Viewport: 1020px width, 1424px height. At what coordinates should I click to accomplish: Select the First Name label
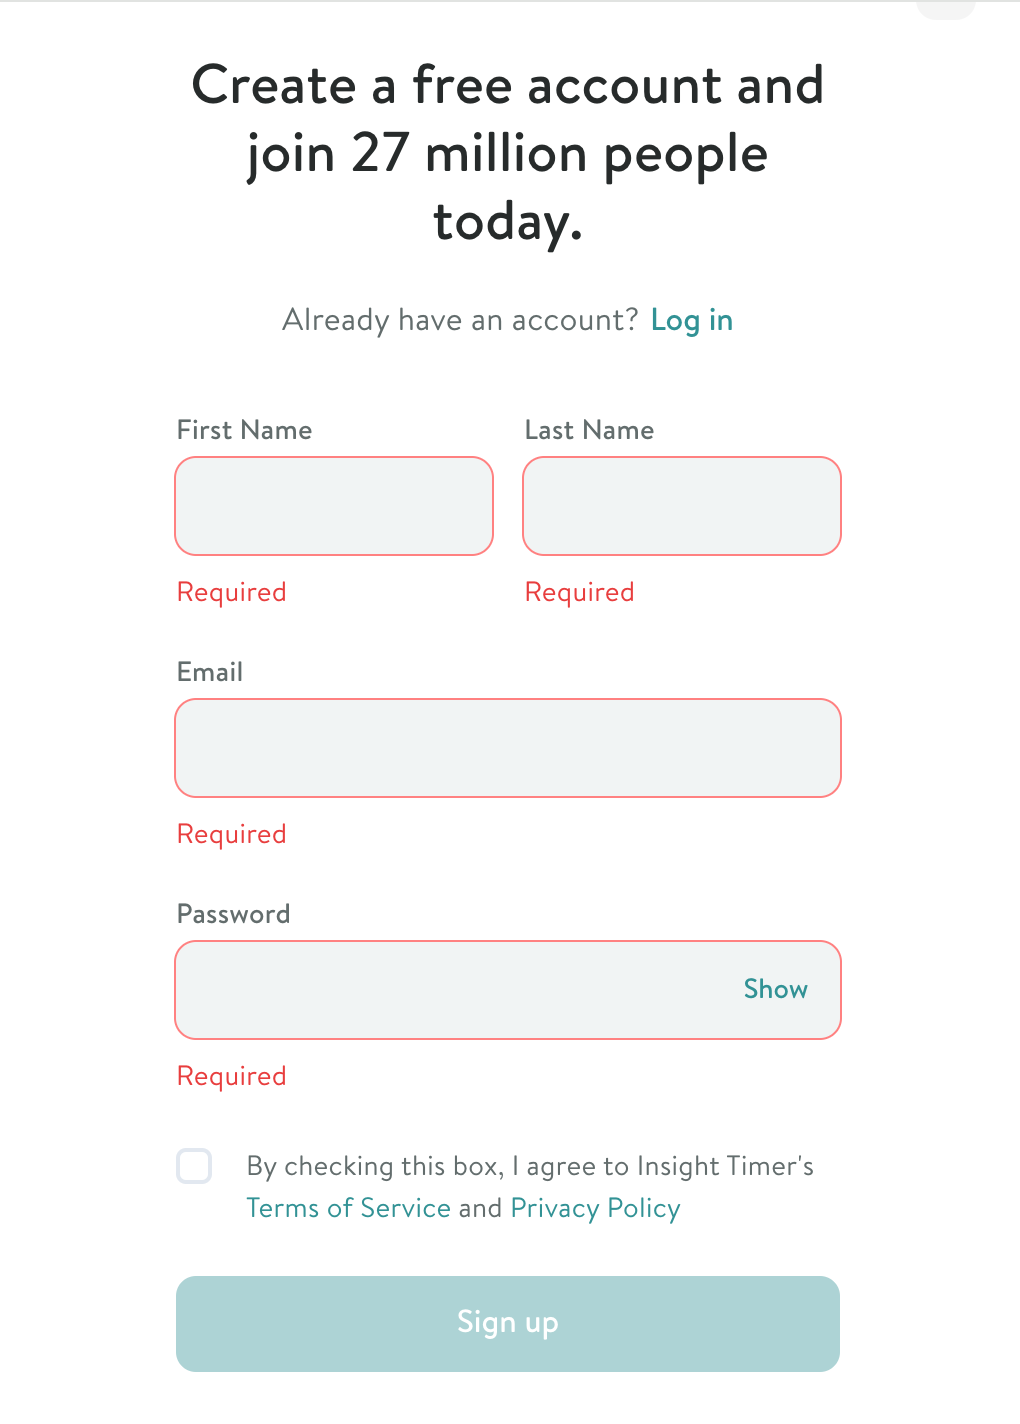click(x=243, y=430)
